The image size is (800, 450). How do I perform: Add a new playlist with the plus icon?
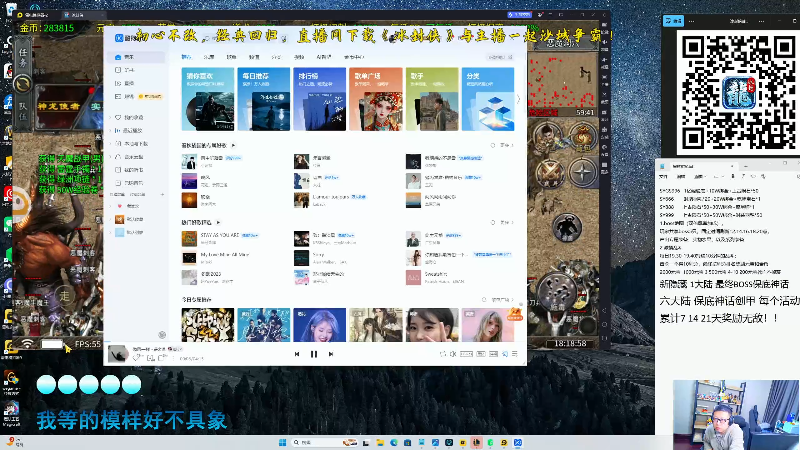tap(162, 194)
